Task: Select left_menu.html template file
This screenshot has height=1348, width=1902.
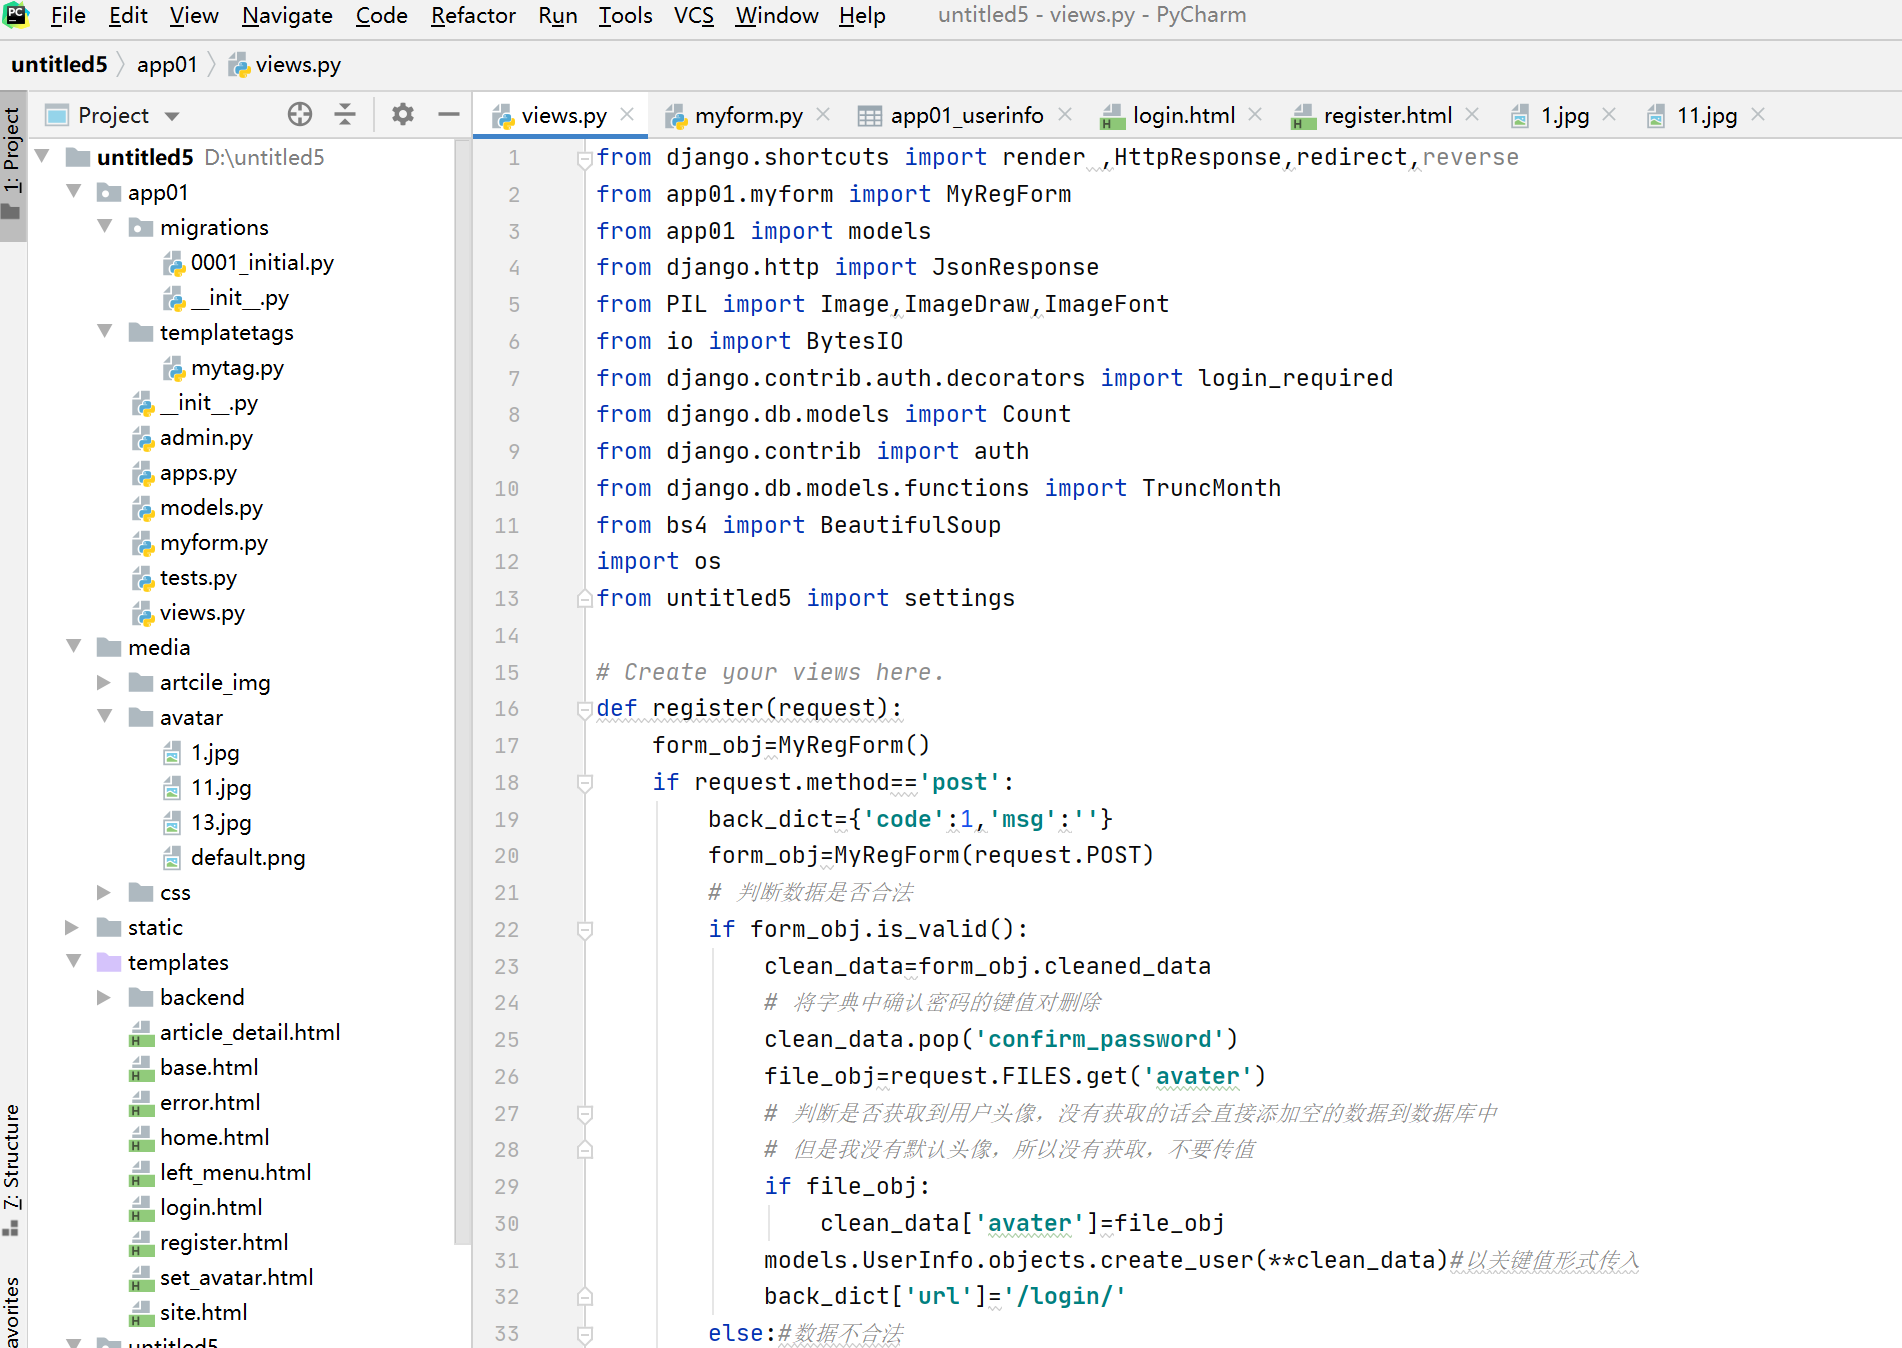Action: (235, 1173)
